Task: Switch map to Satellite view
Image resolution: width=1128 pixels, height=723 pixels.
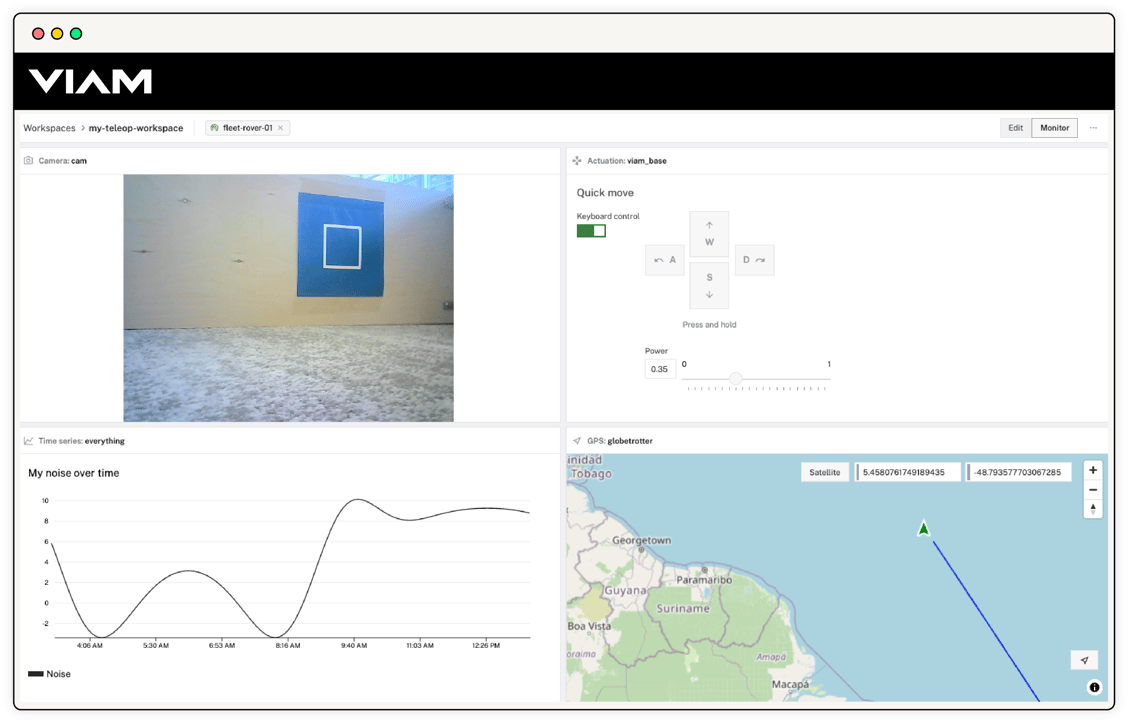Action: tap(825, 472)
